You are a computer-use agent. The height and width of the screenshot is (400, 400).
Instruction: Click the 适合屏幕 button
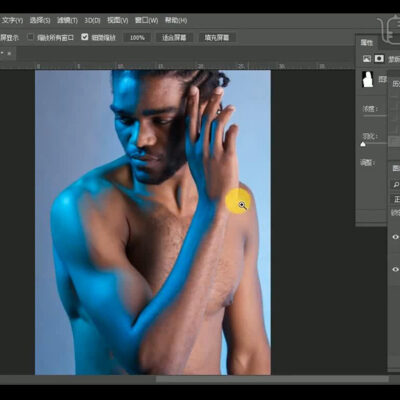174,37
